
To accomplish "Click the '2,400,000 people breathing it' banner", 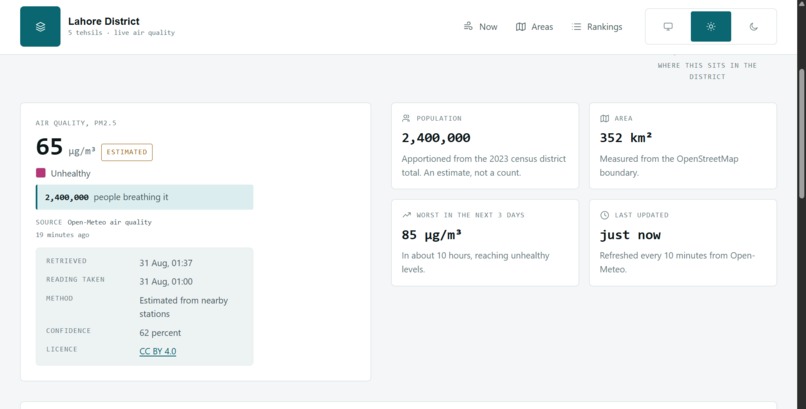I will click(144, 197).
